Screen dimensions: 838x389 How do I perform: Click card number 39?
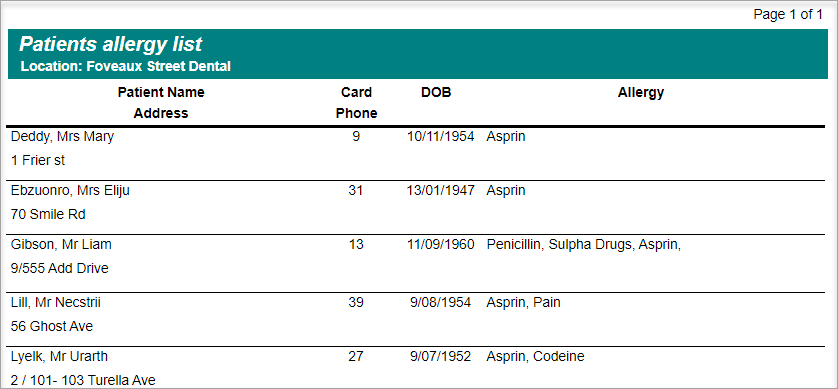point(356,302)
